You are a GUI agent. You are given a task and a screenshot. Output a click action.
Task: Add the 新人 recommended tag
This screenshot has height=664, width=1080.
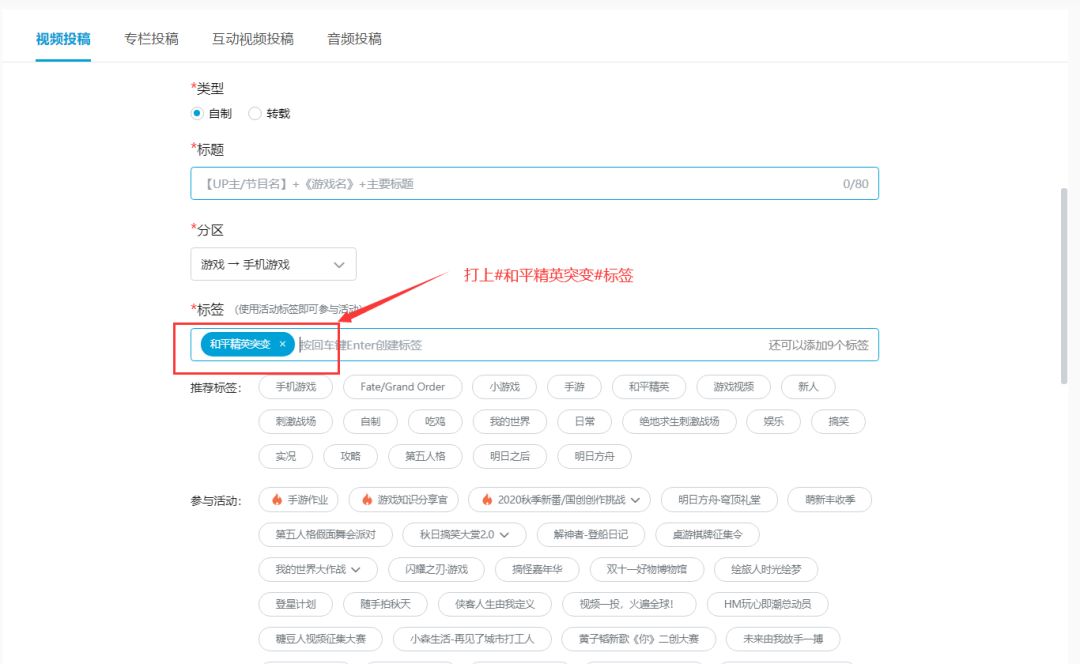pos(808,387)
